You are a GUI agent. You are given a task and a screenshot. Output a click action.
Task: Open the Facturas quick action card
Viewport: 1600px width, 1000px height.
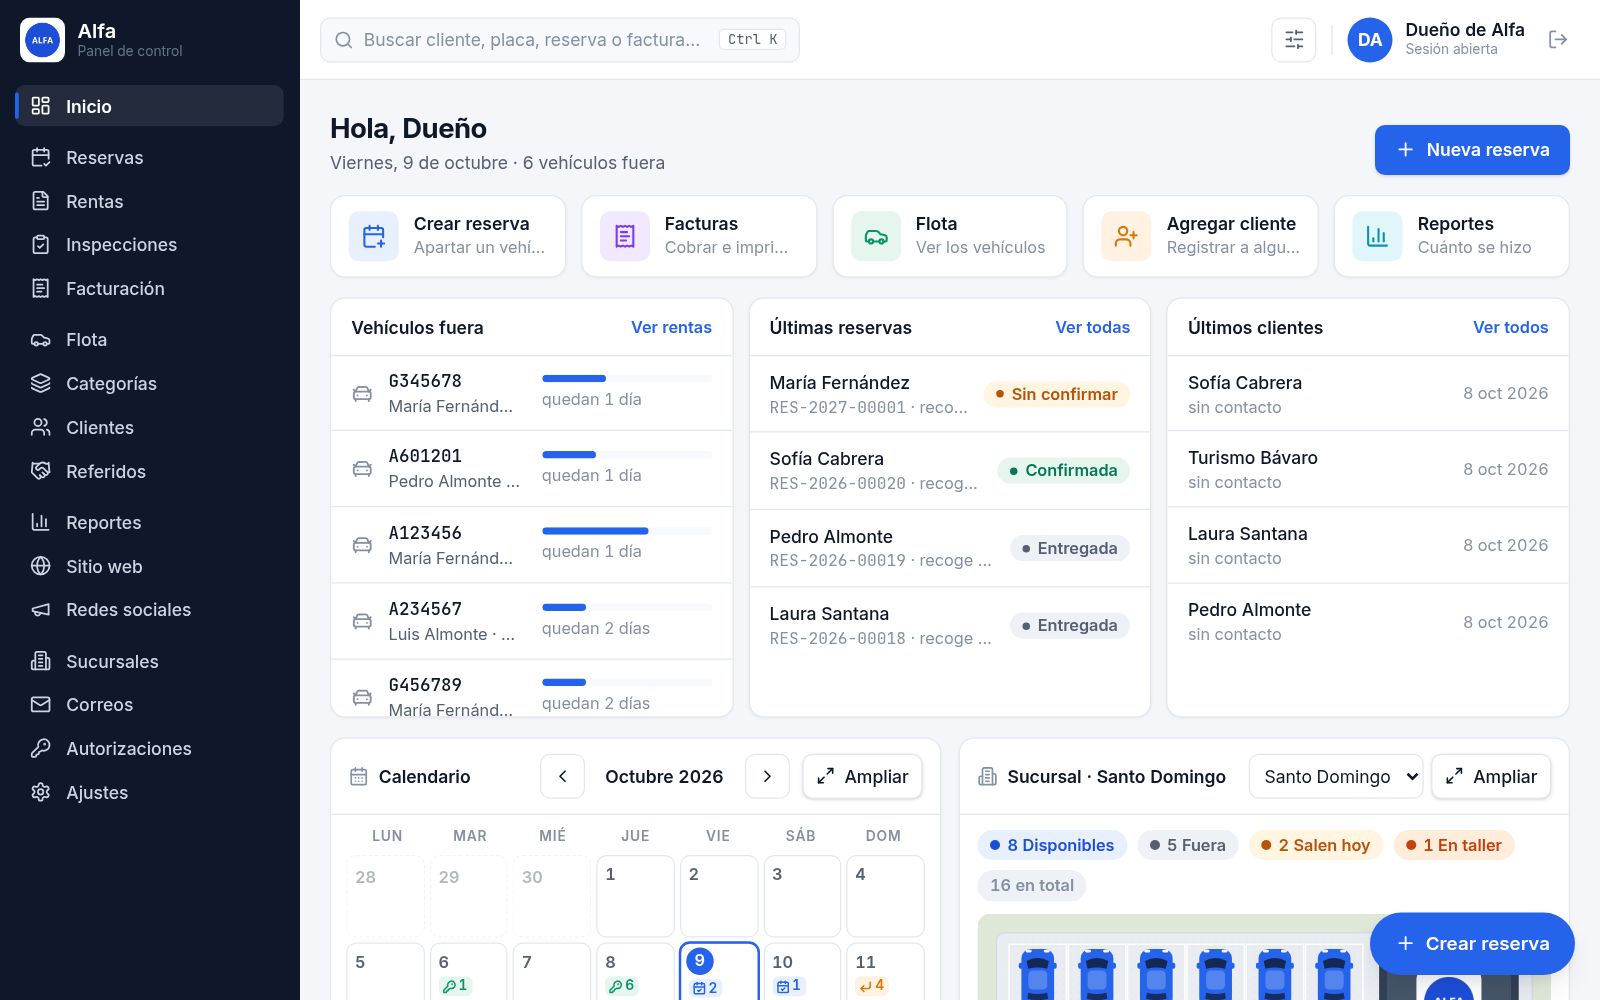coord(699,236)
